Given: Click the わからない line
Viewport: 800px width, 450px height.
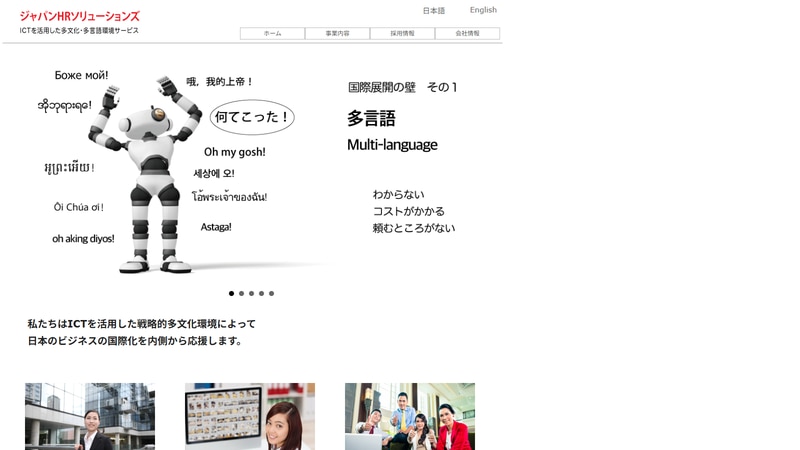Looking at the screenshot, I should pyautogui.click(x=398, y=194).
